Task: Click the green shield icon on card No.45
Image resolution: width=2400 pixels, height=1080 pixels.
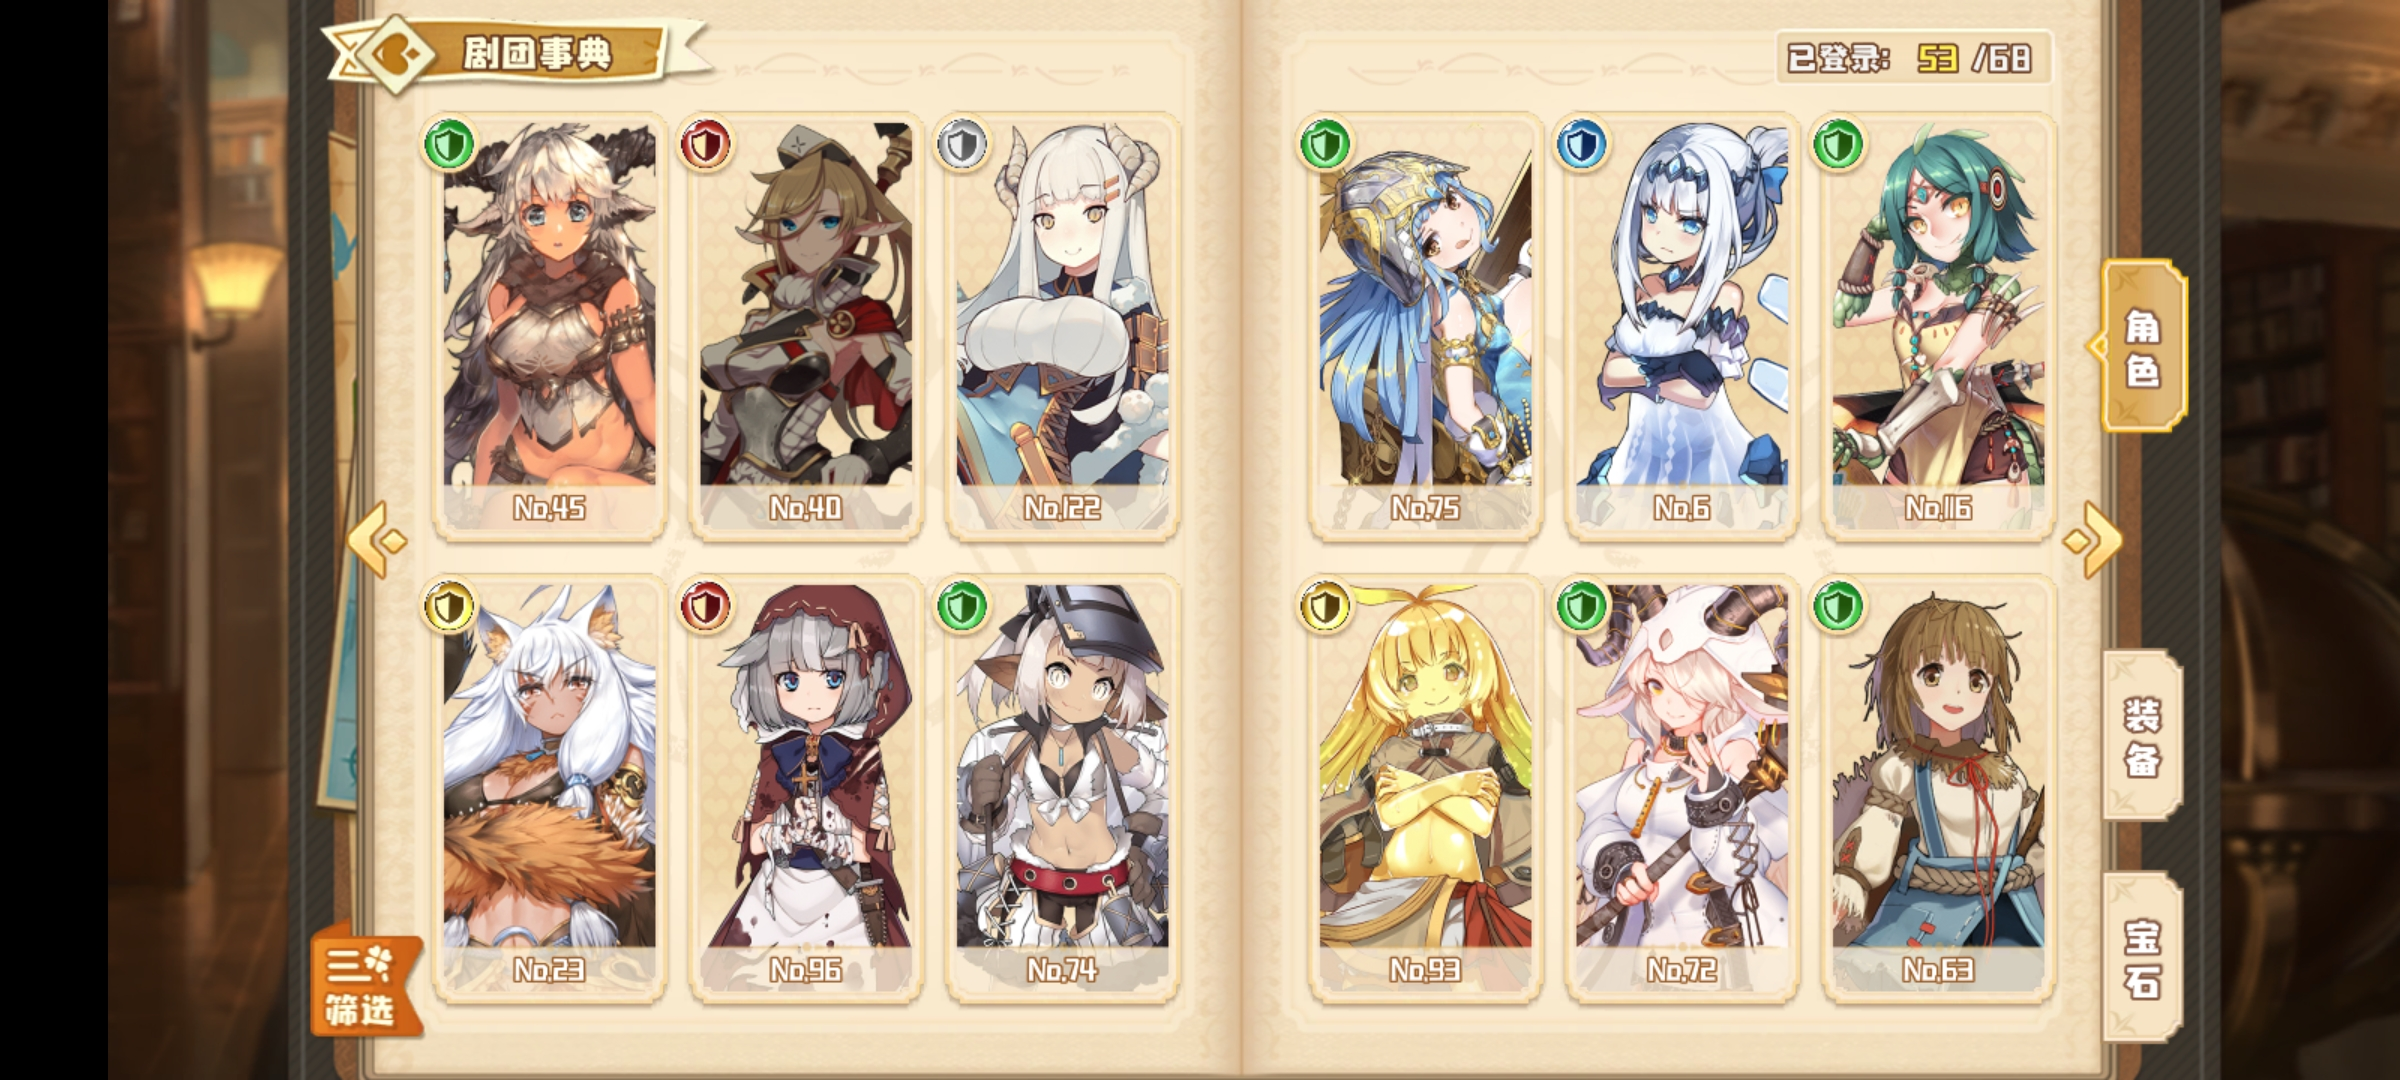Action: click(449, 144)
